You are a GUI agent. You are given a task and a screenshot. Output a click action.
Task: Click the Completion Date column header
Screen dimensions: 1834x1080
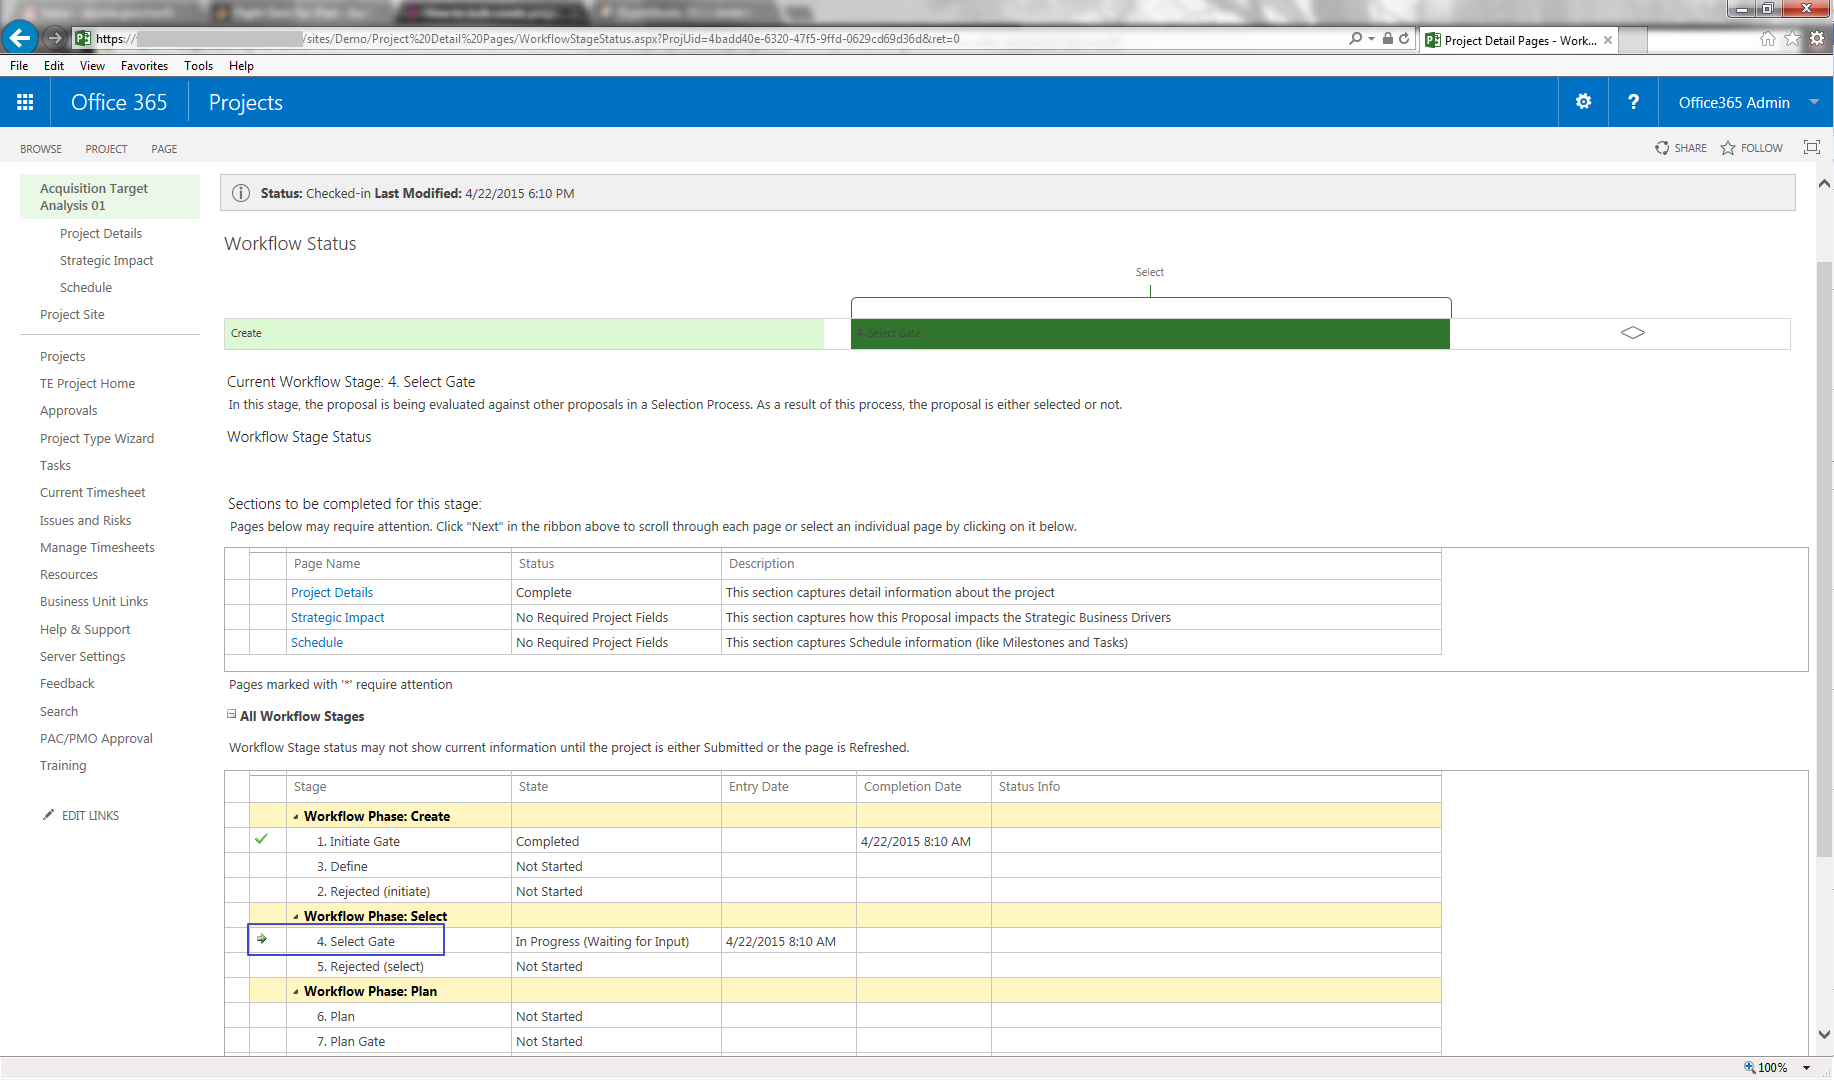pyautogui.click(x=913, y=786)
